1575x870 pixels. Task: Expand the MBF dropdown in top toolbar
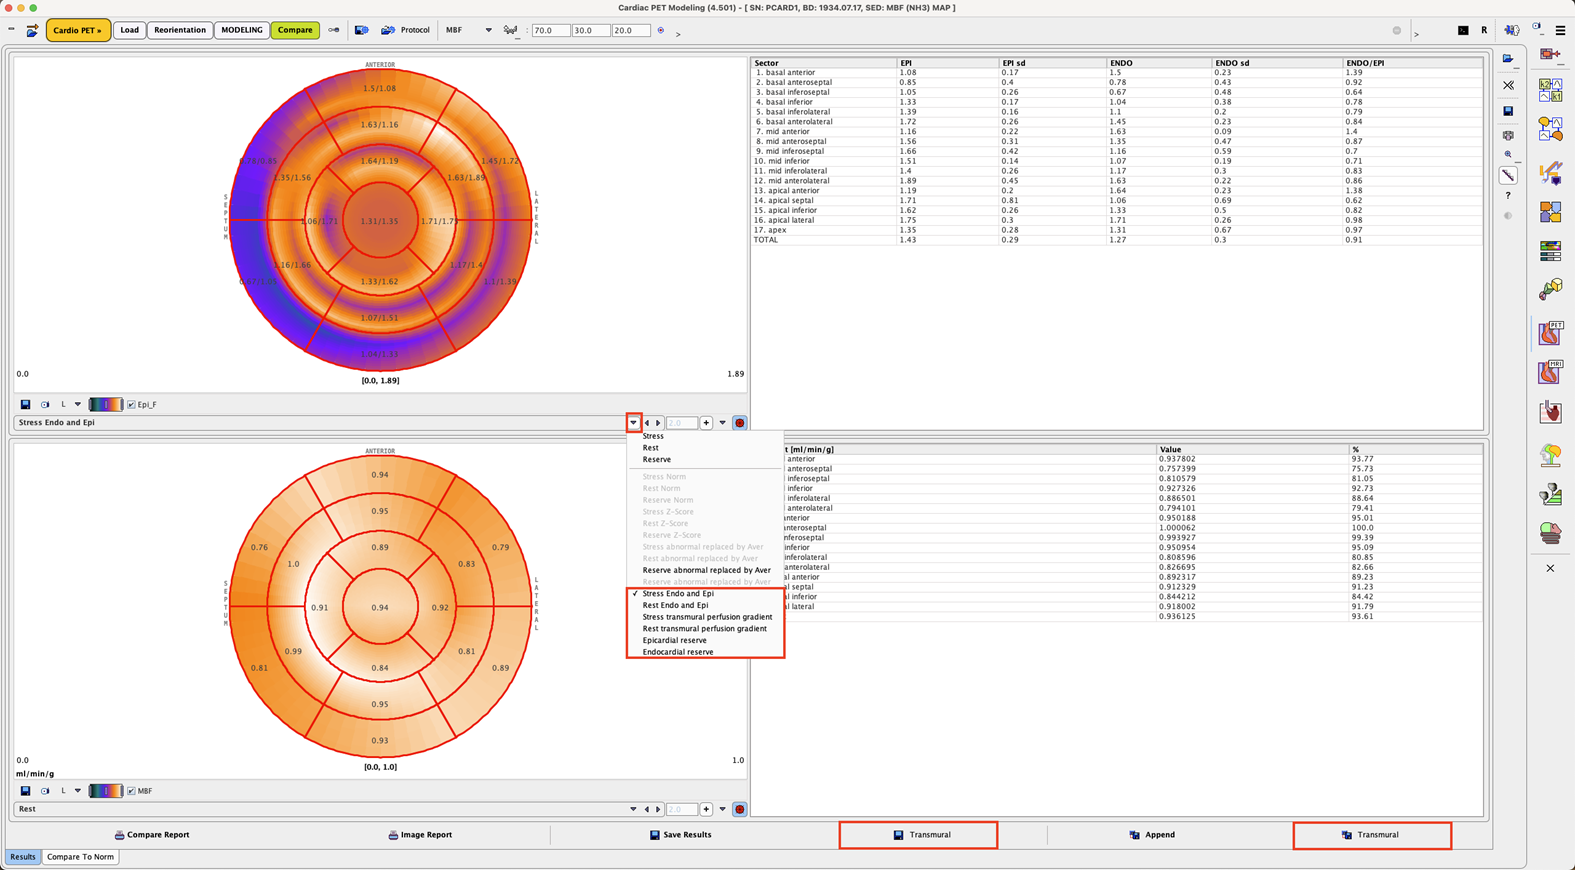488,30
